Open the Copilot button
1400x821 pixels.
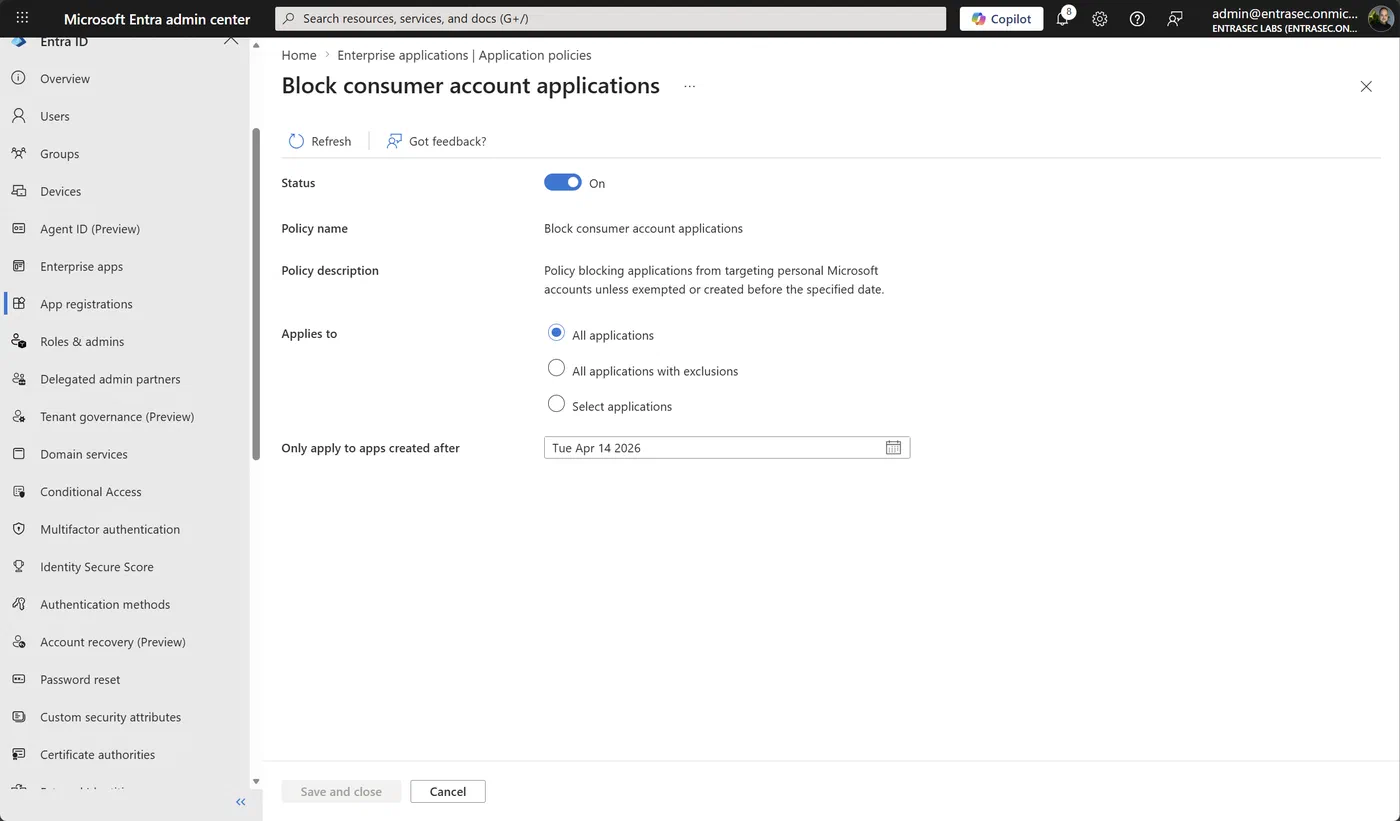(1001, 19)
